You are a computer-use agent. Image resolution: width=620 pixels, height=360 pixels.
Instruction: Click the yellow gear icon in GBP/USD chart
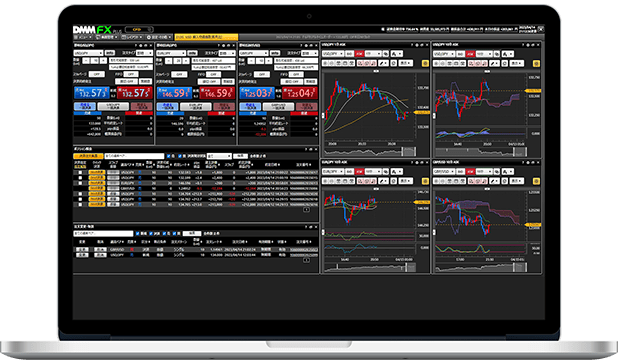tap(536, 181)
